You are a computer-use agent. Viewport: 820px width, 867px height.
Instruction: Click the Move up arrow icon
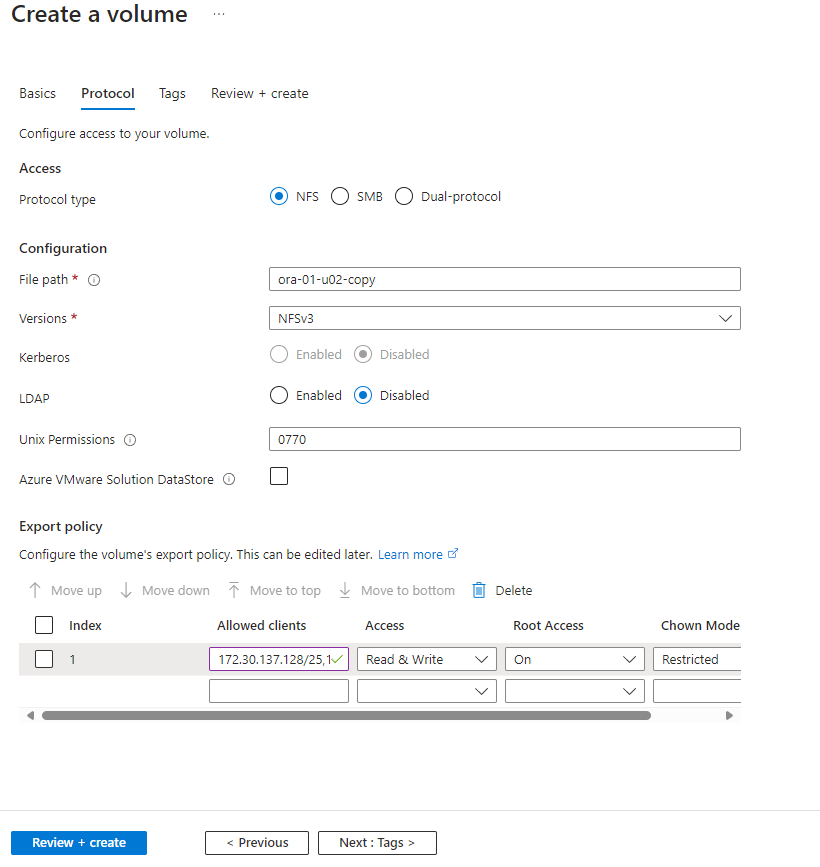coord(35,590)
